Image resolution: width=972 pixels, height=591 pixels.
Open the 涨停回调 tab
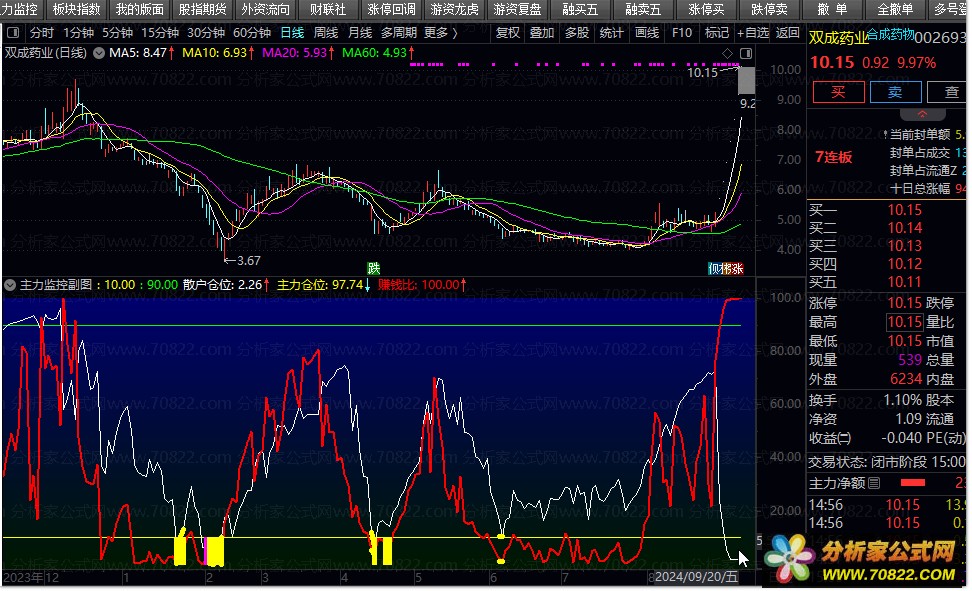392,9
